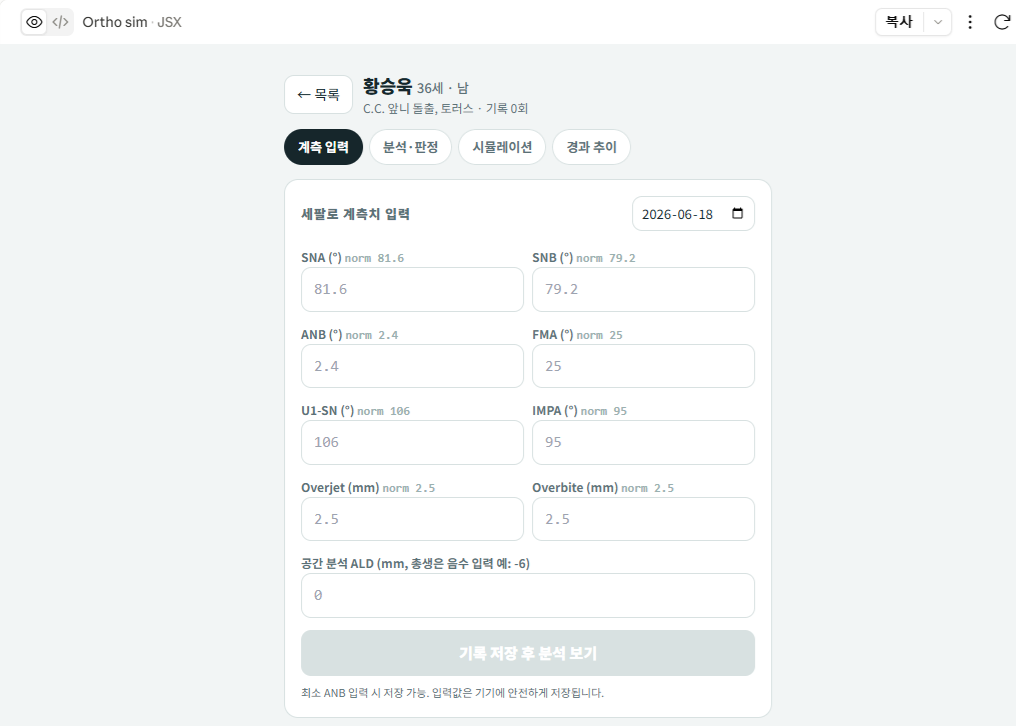
Task: Click the Ortho sim title text
Action: pos(115,22)
